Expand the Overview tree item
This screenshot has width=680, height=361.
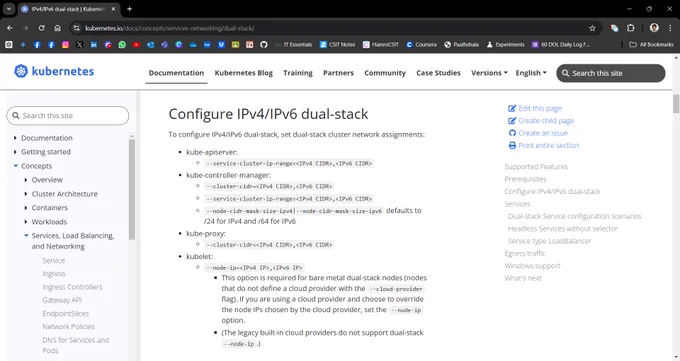click(26, 180)
